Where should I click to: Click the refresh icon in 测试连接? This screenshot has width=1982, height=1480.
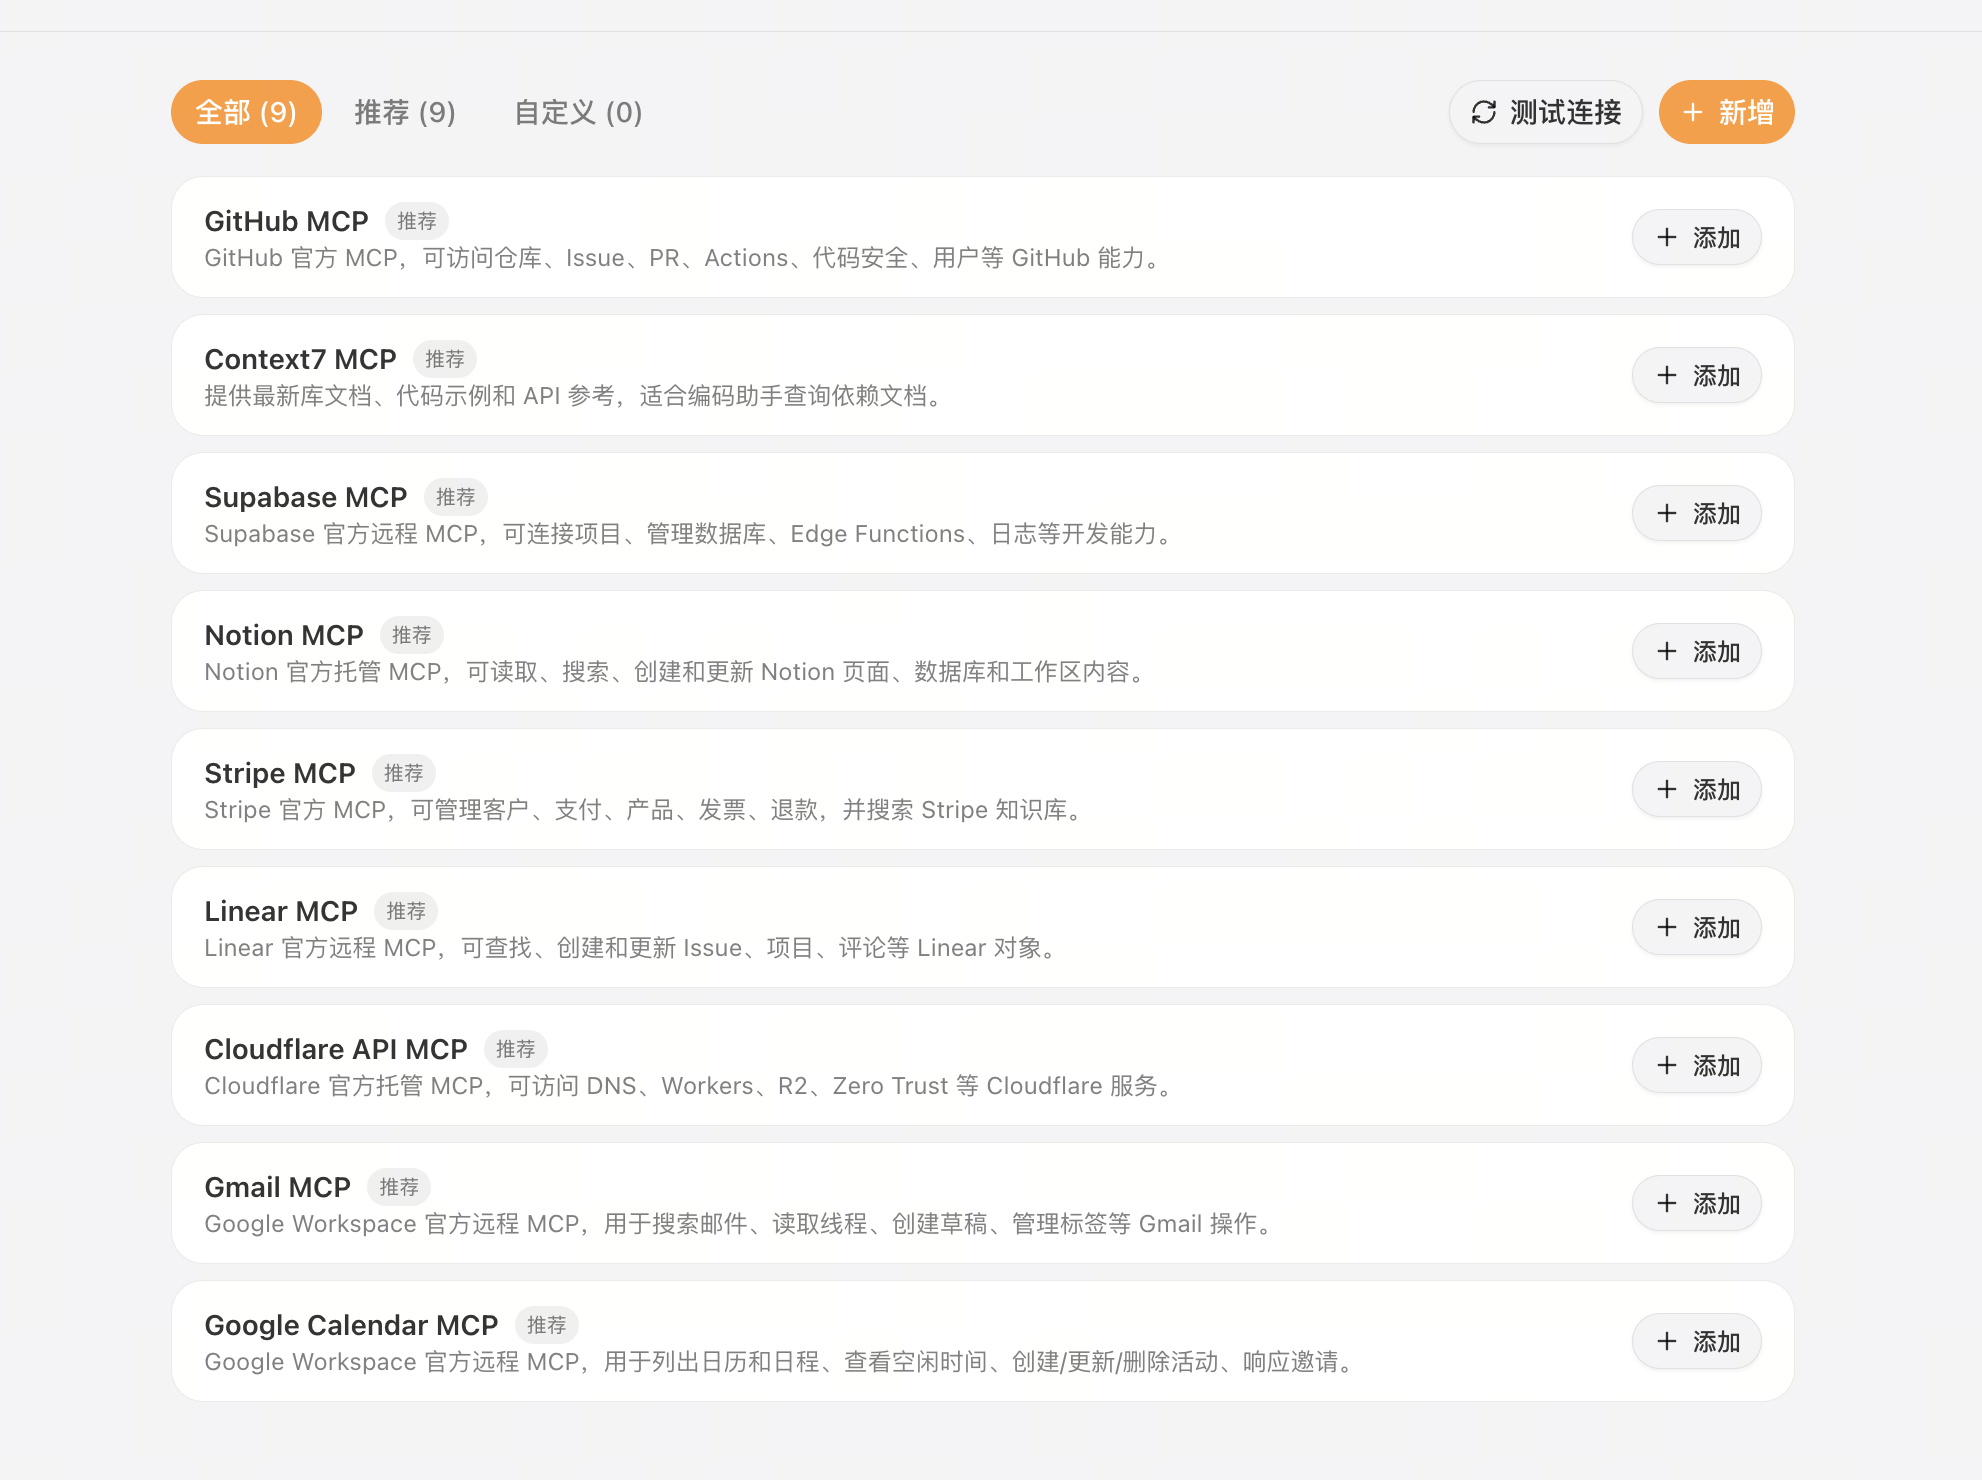pos(1484,112)
